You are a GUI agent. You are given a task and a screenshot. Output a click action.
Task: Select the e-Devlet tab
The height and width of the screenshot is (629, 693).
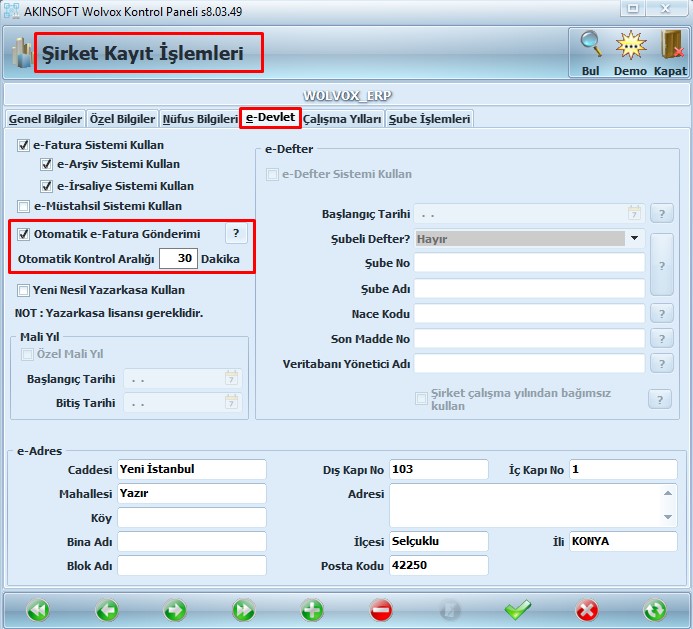(x=270, y=118)
